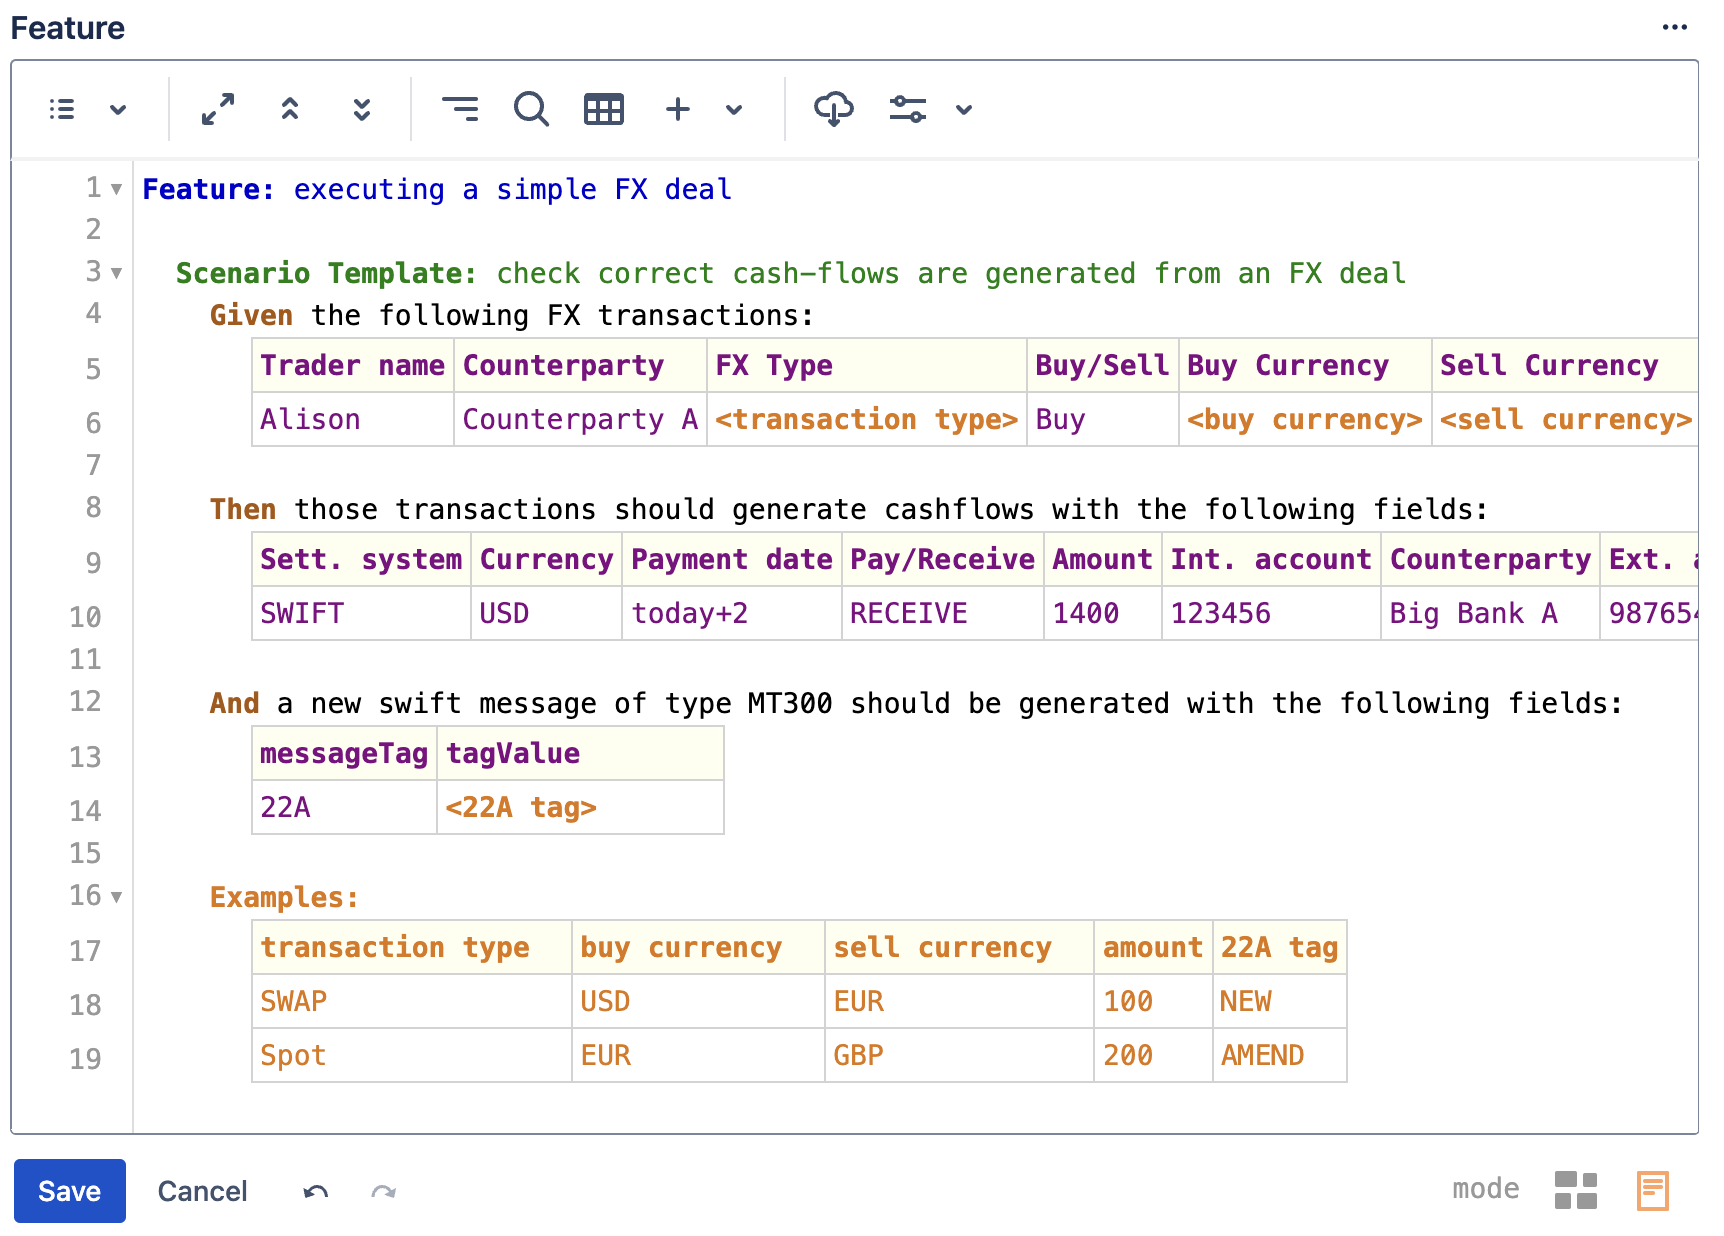
Task: Click line number 12 in the gutter
Action: click(85, 701)
